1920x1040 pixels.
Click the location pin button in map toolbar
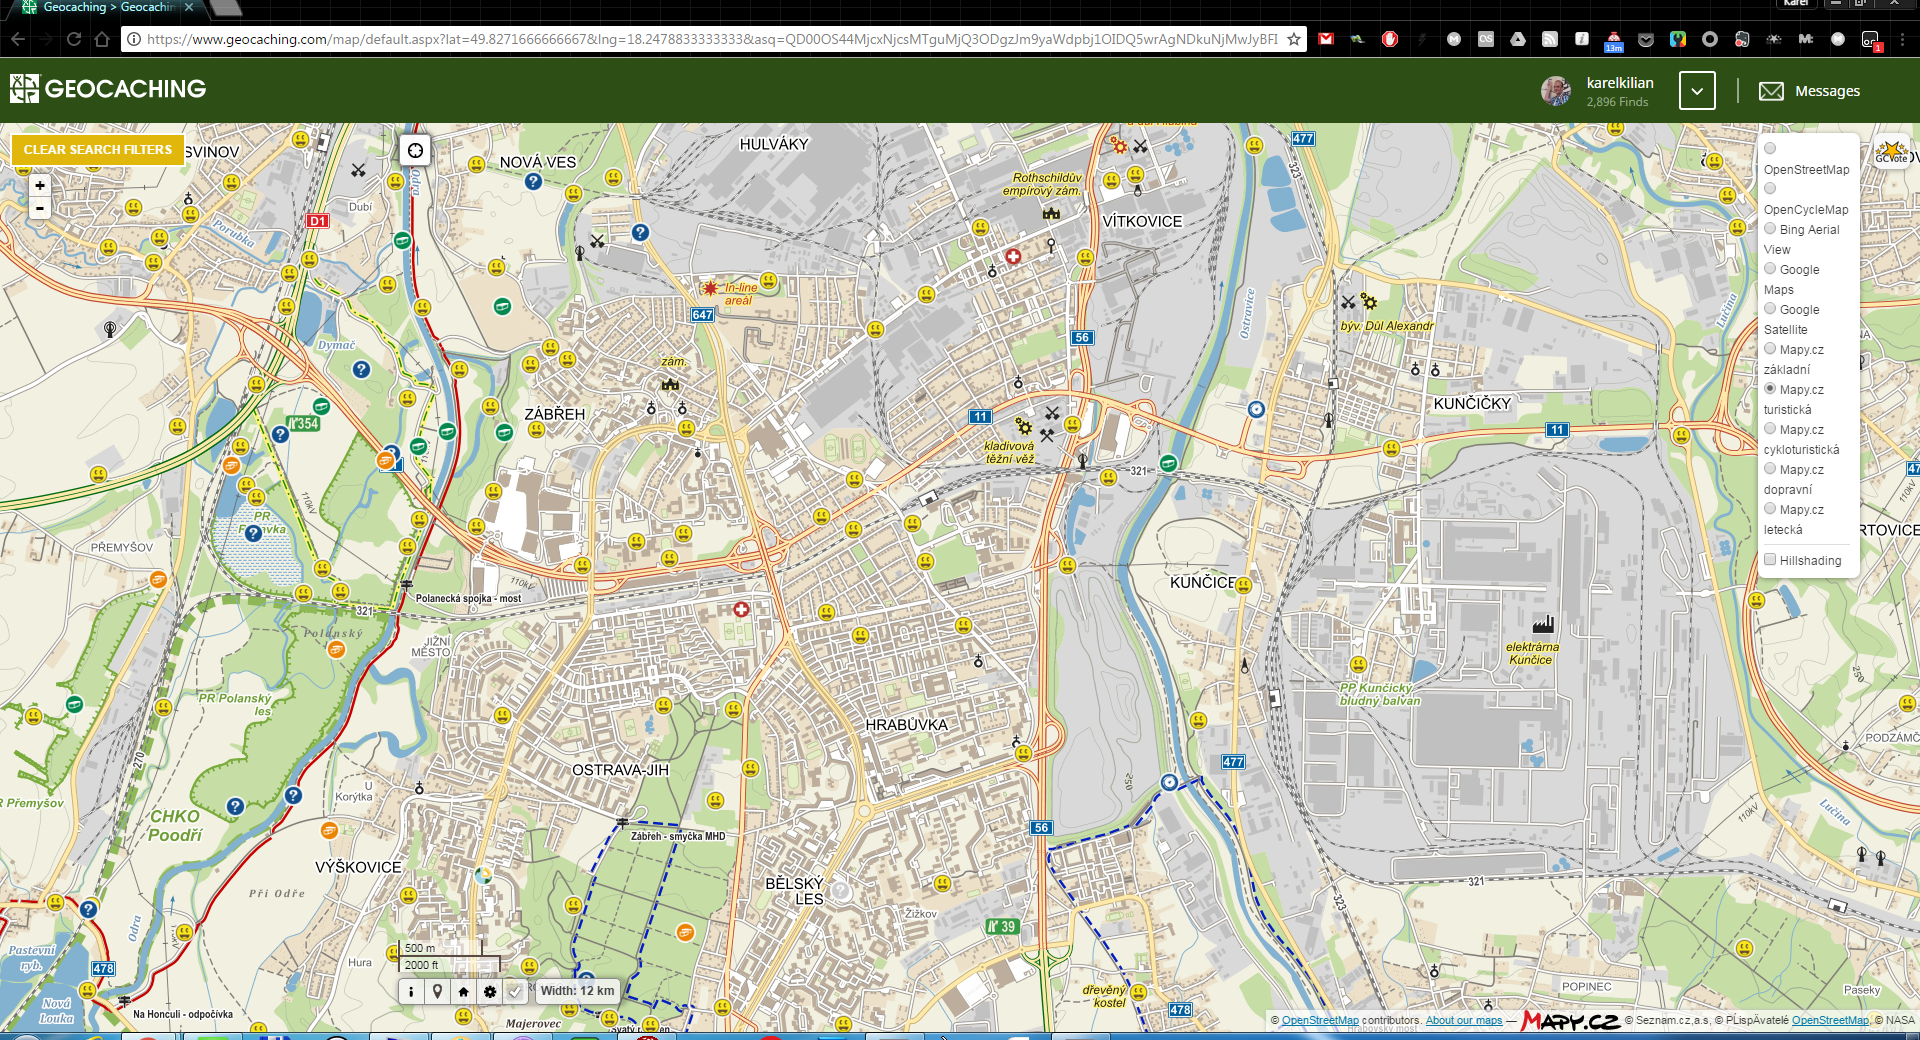(x=437, y=991)
